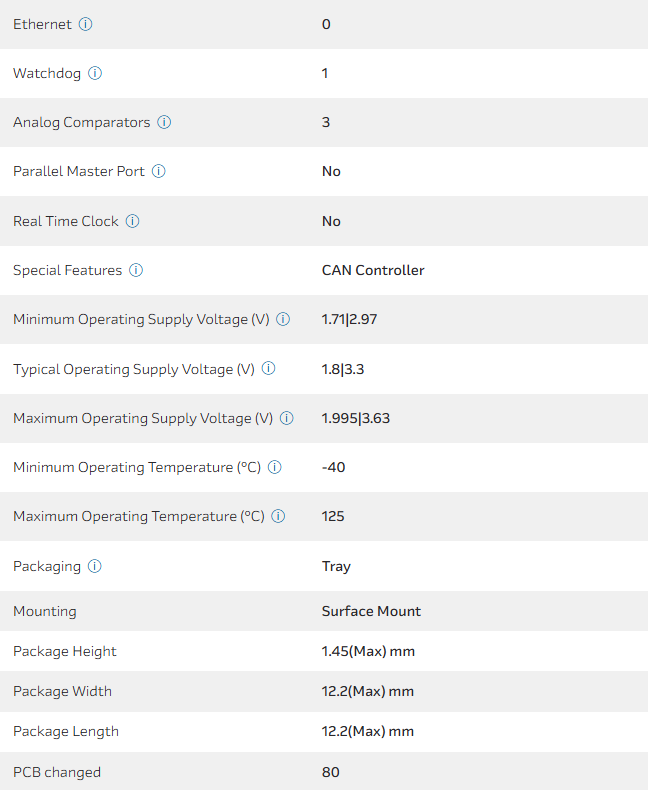The height and width of the screenshot is (790, 648).
Task: Click the PCB changed value 80
Action: [331, 772]
